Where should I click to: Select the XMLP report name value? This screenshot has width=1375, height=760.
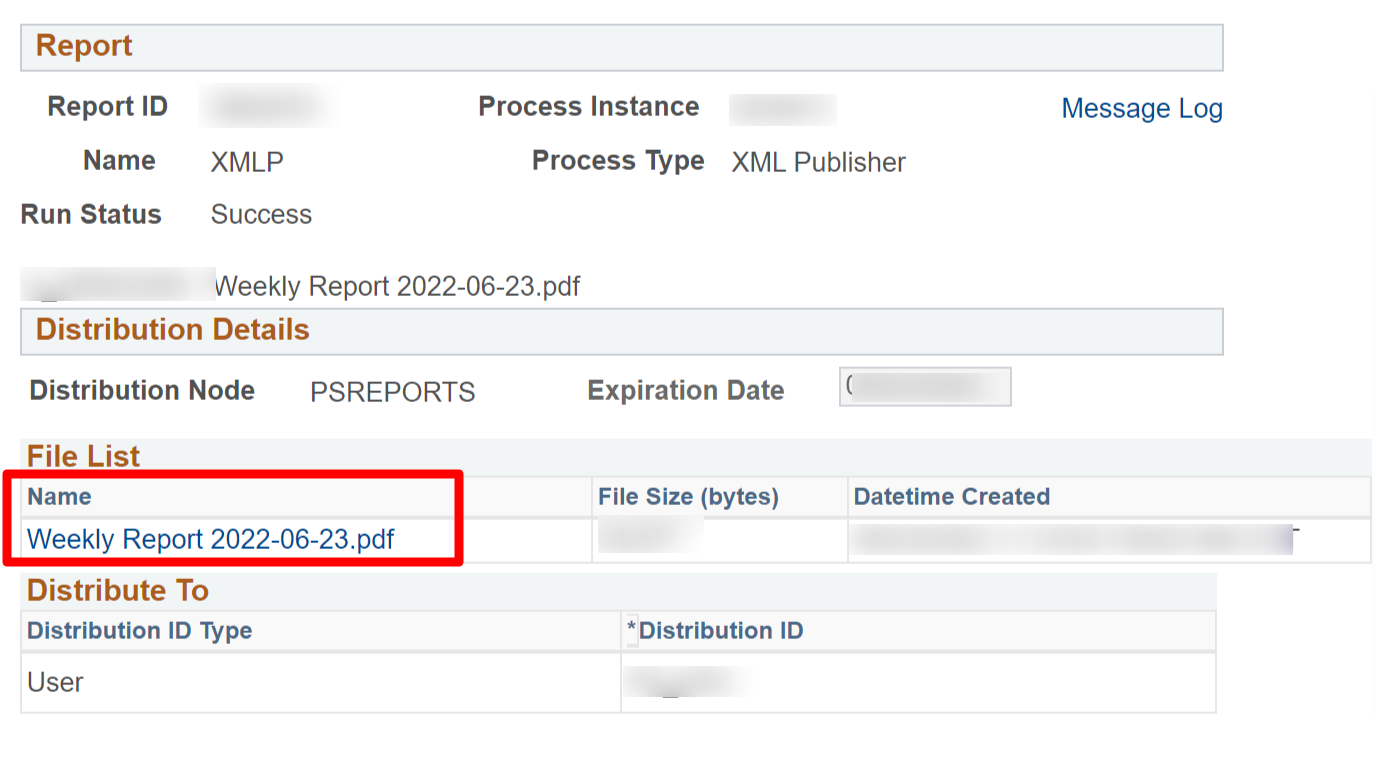pos(246,161)
